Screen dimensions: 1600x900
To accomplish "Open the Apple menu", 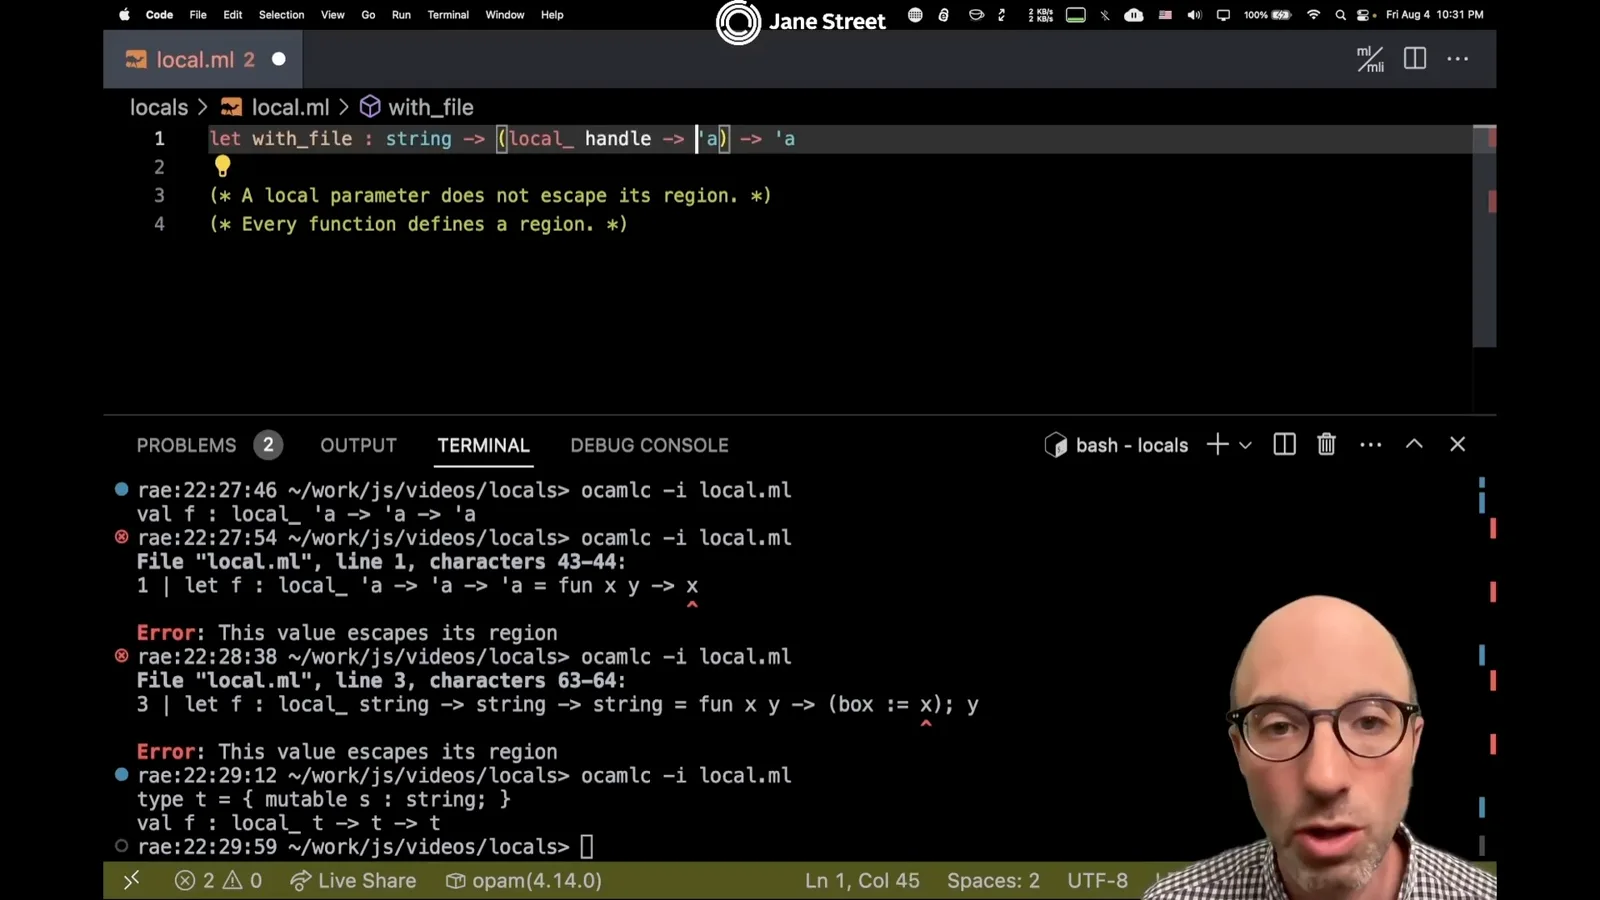I will [x=124, y=15].
